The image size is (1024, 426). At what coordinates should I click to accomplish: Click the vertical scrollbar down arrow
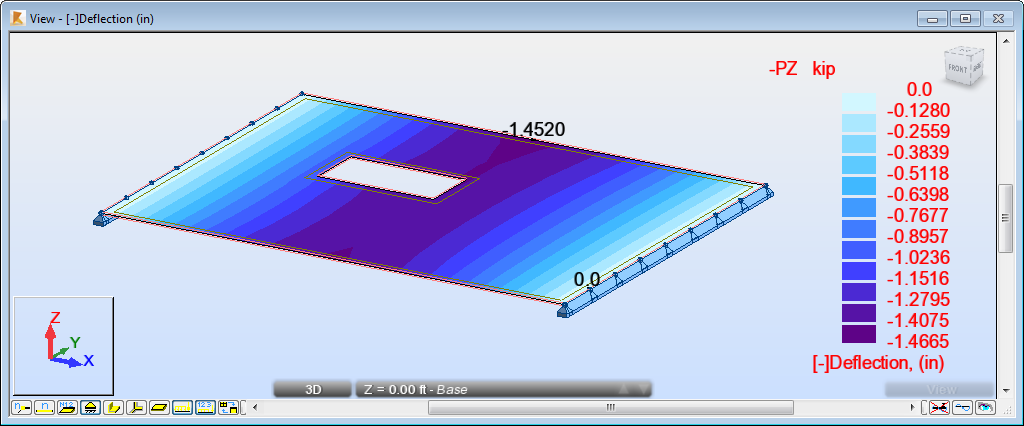point(1006,389)
